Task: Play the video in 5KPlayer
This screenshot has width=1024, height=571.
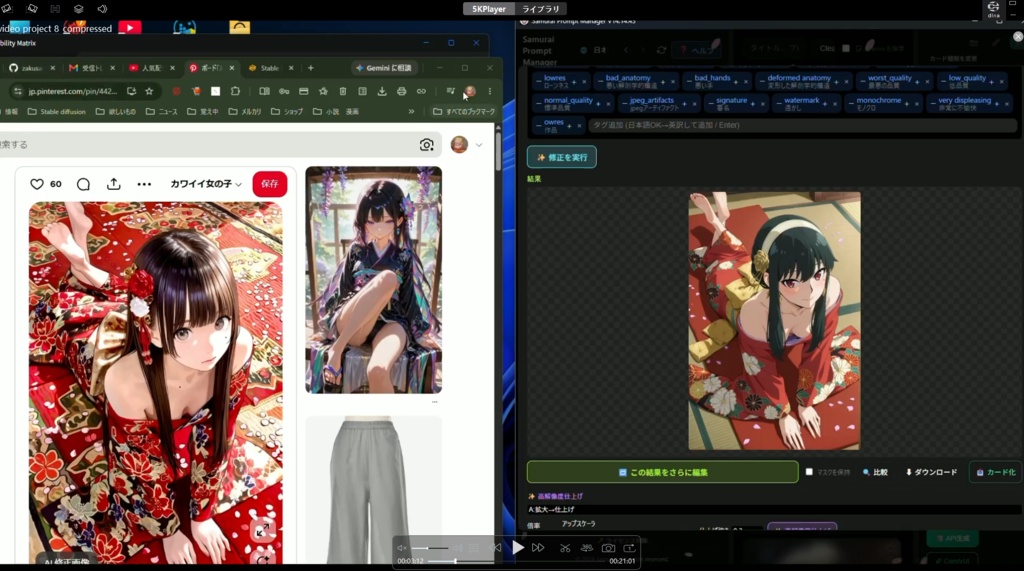Action: 518,547
